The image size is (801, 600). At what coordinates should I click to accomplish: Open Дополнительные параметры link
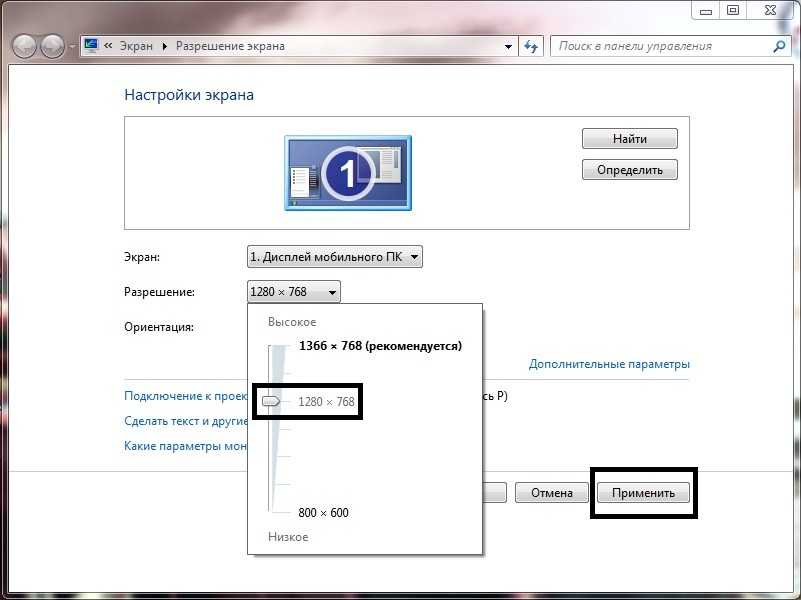609,364
